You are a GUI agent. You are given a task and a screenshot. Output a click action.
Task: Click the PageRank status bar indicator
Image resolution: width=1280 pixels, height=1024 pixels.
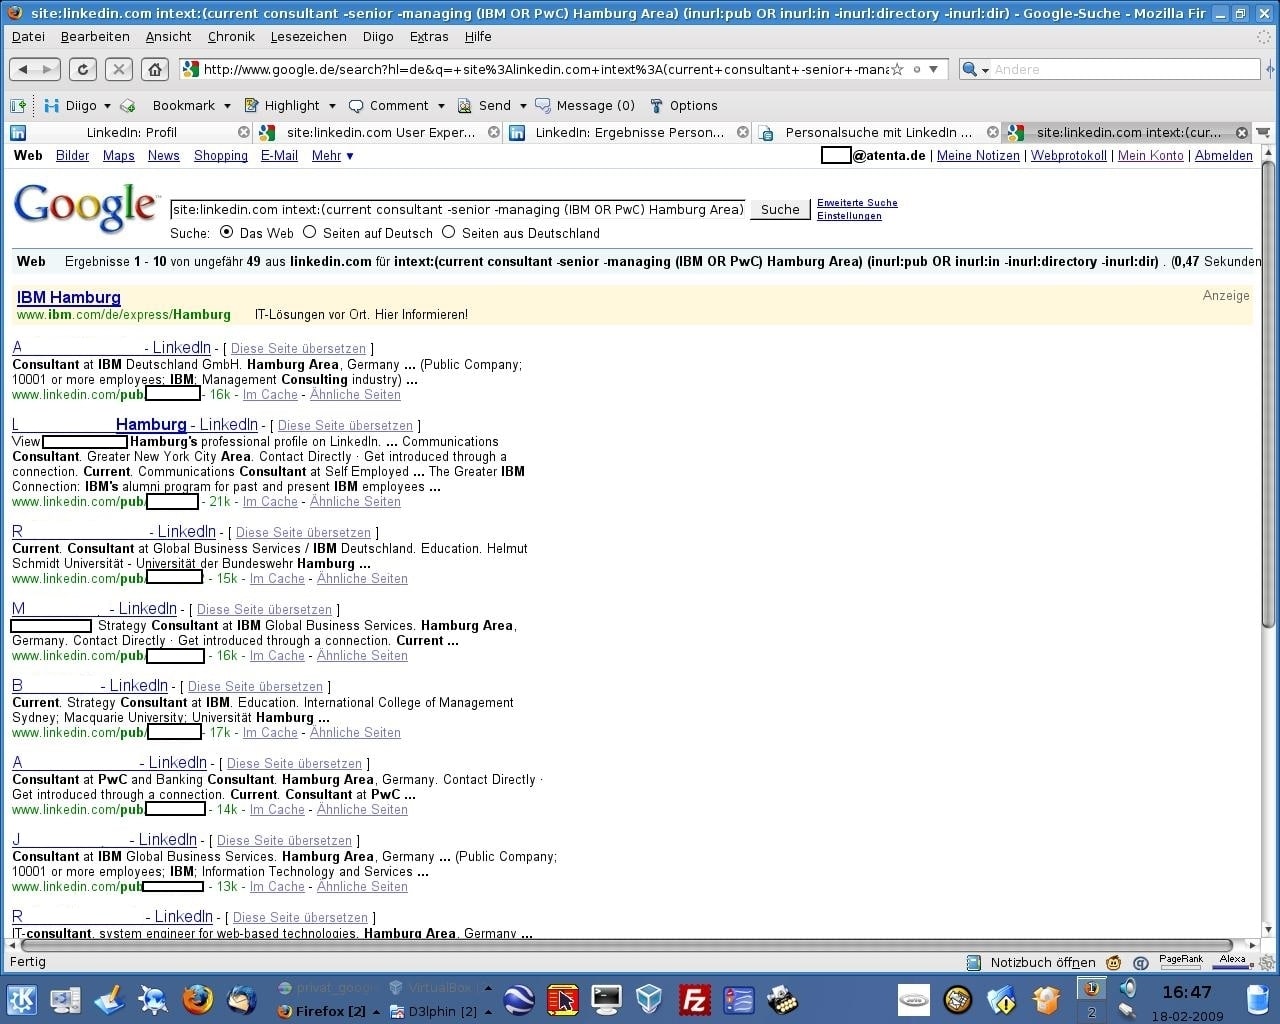coord(1181,961)
